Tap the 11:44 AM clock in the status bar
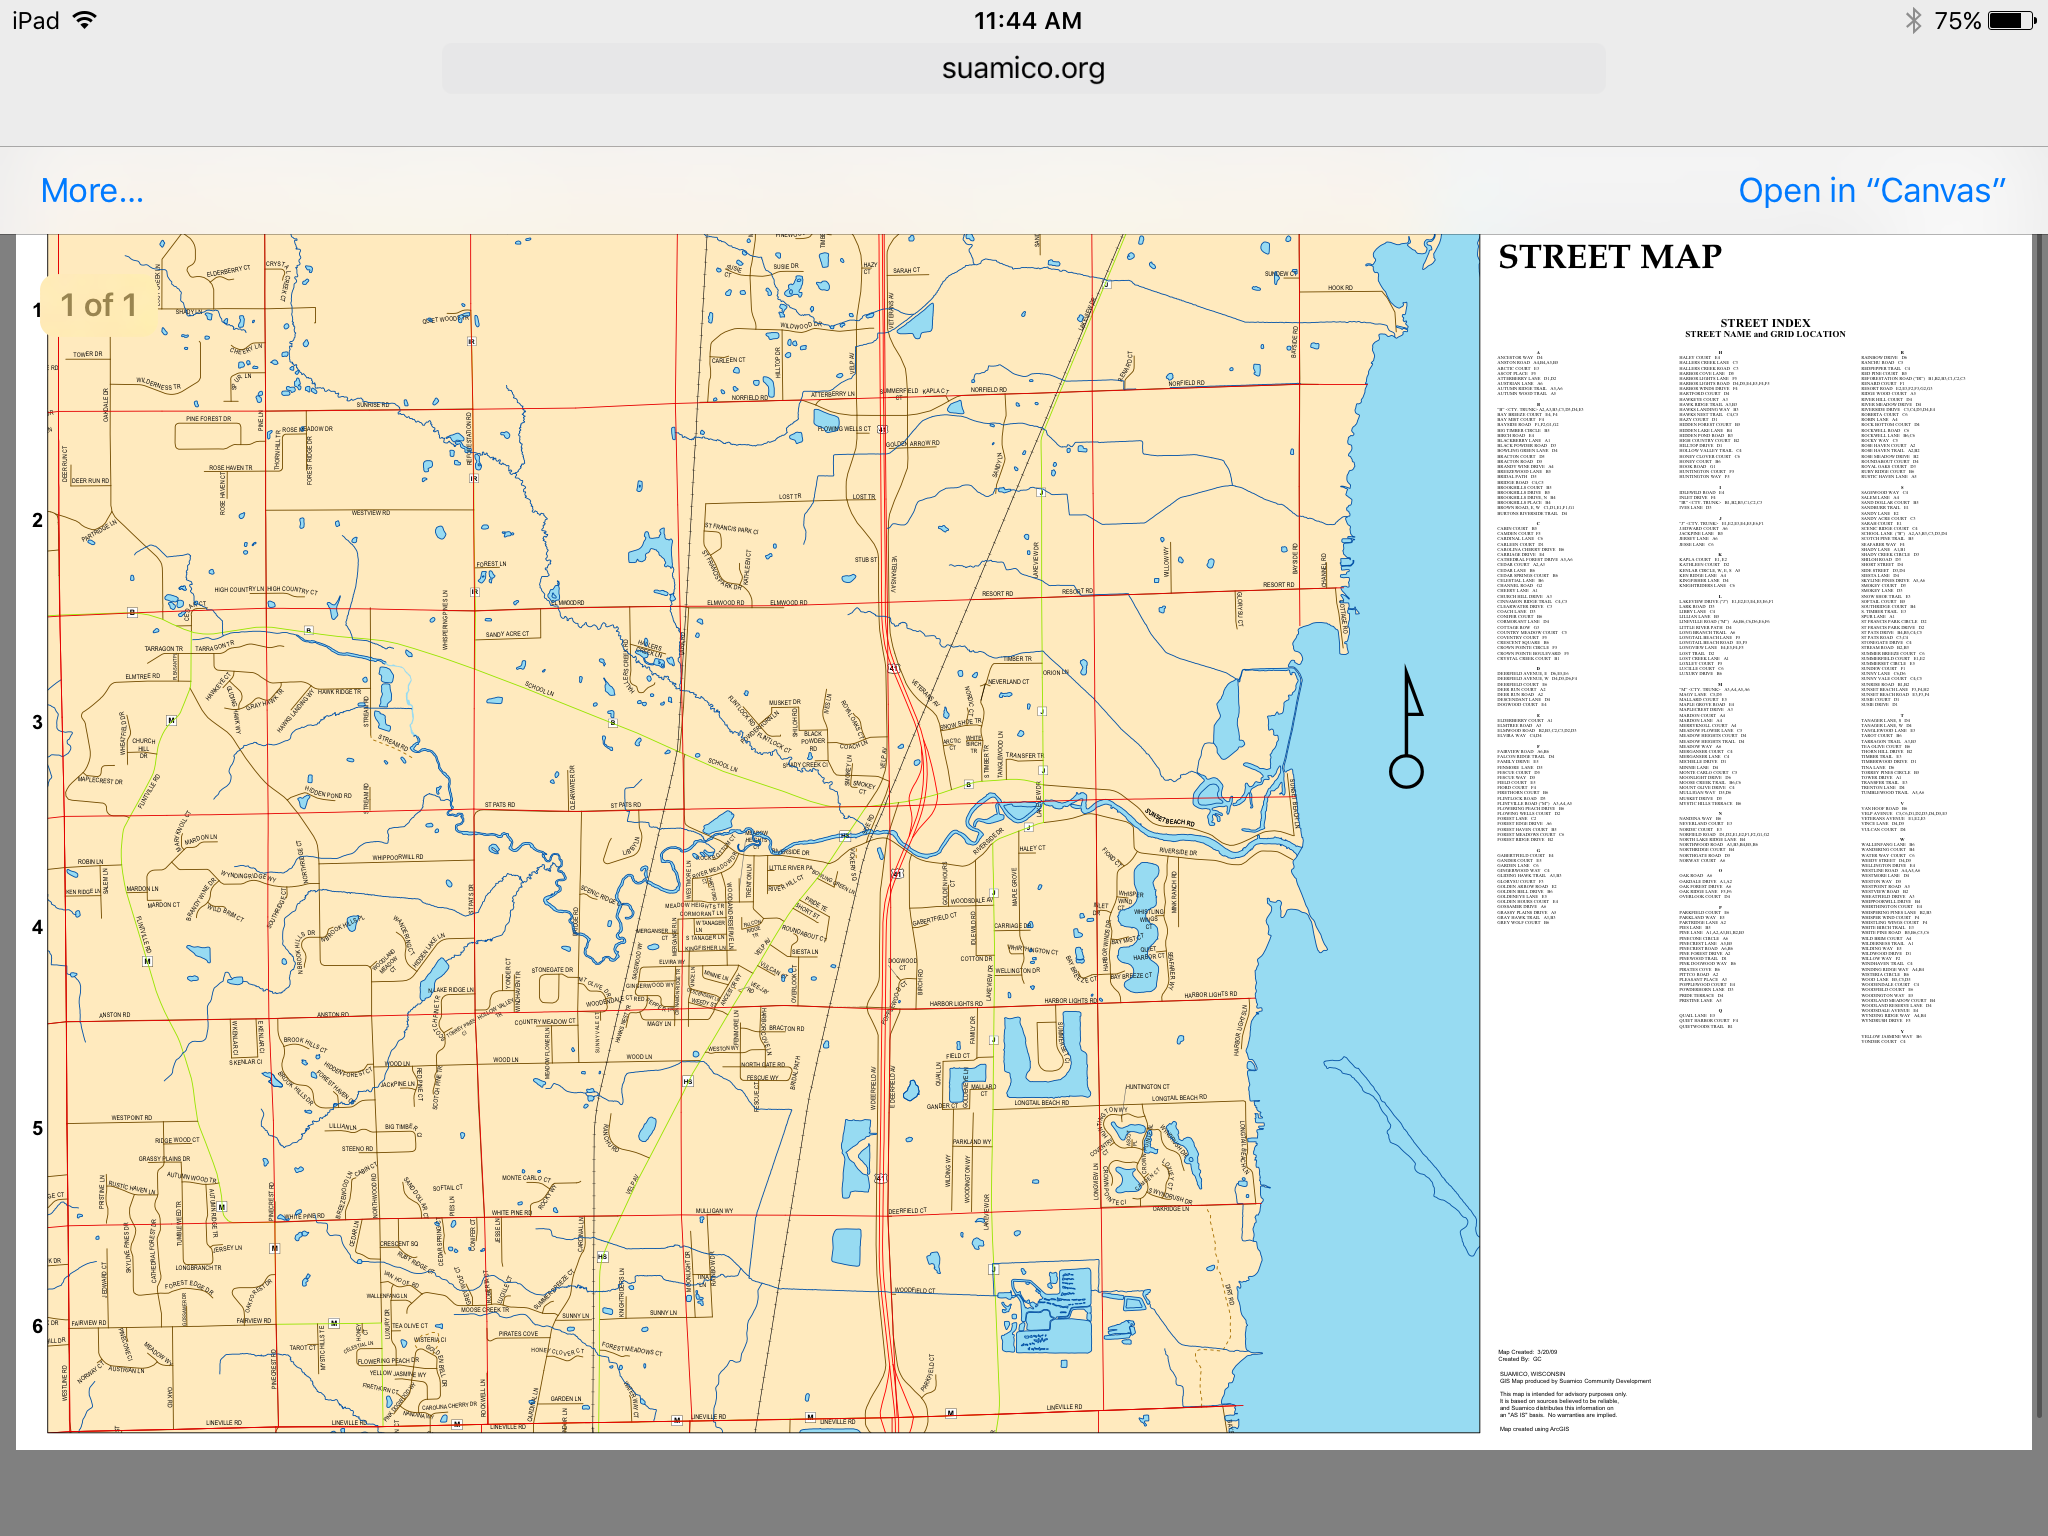This screenshot has width=2048, height=1536. click(1024, 19)
